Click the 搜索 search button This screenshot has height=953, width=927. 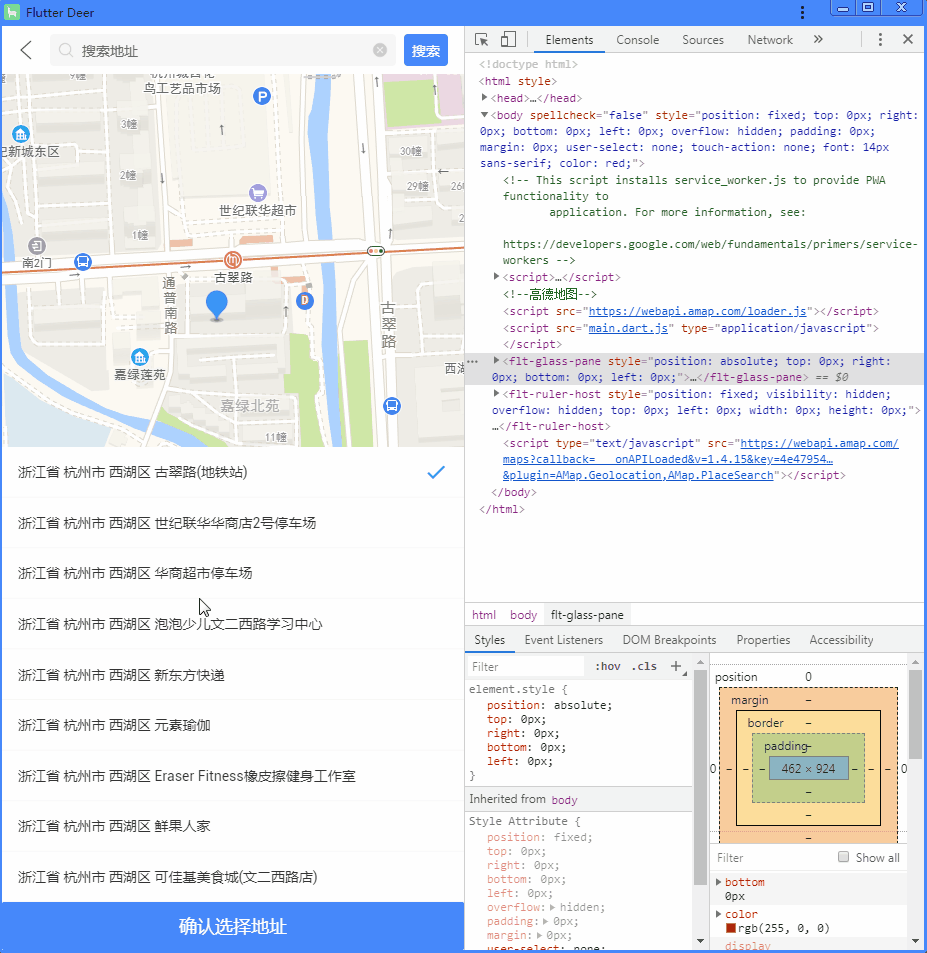(426, 49)
